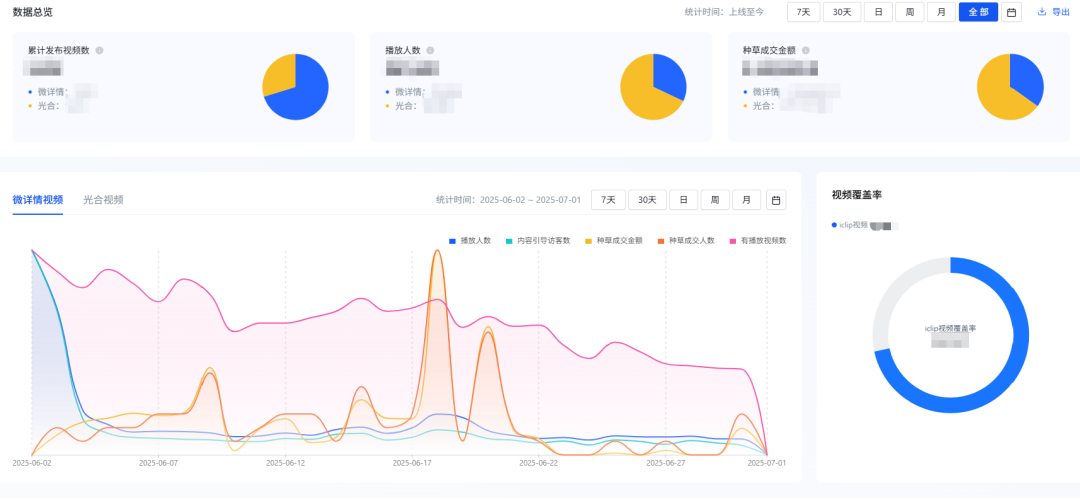Select 30天 range in the chart toolbar
The image size is (1080, 499).
click(x=647, y=200)
